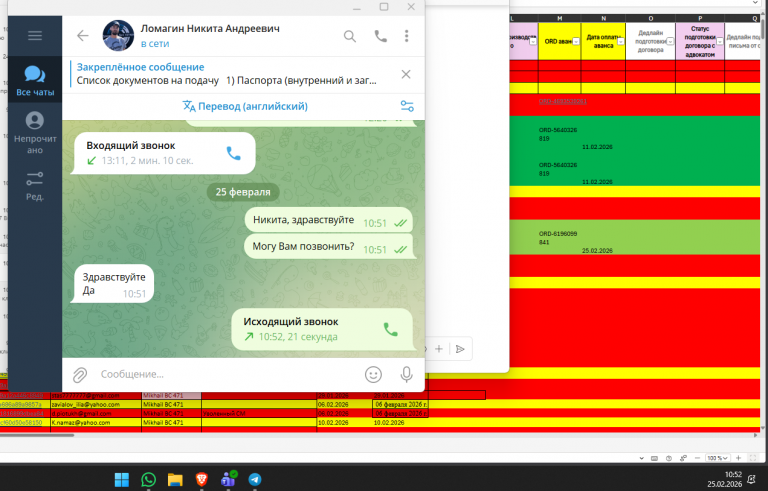Select the Все чаты folder
This screenshot has width=768, height=491.
(35, 80)
